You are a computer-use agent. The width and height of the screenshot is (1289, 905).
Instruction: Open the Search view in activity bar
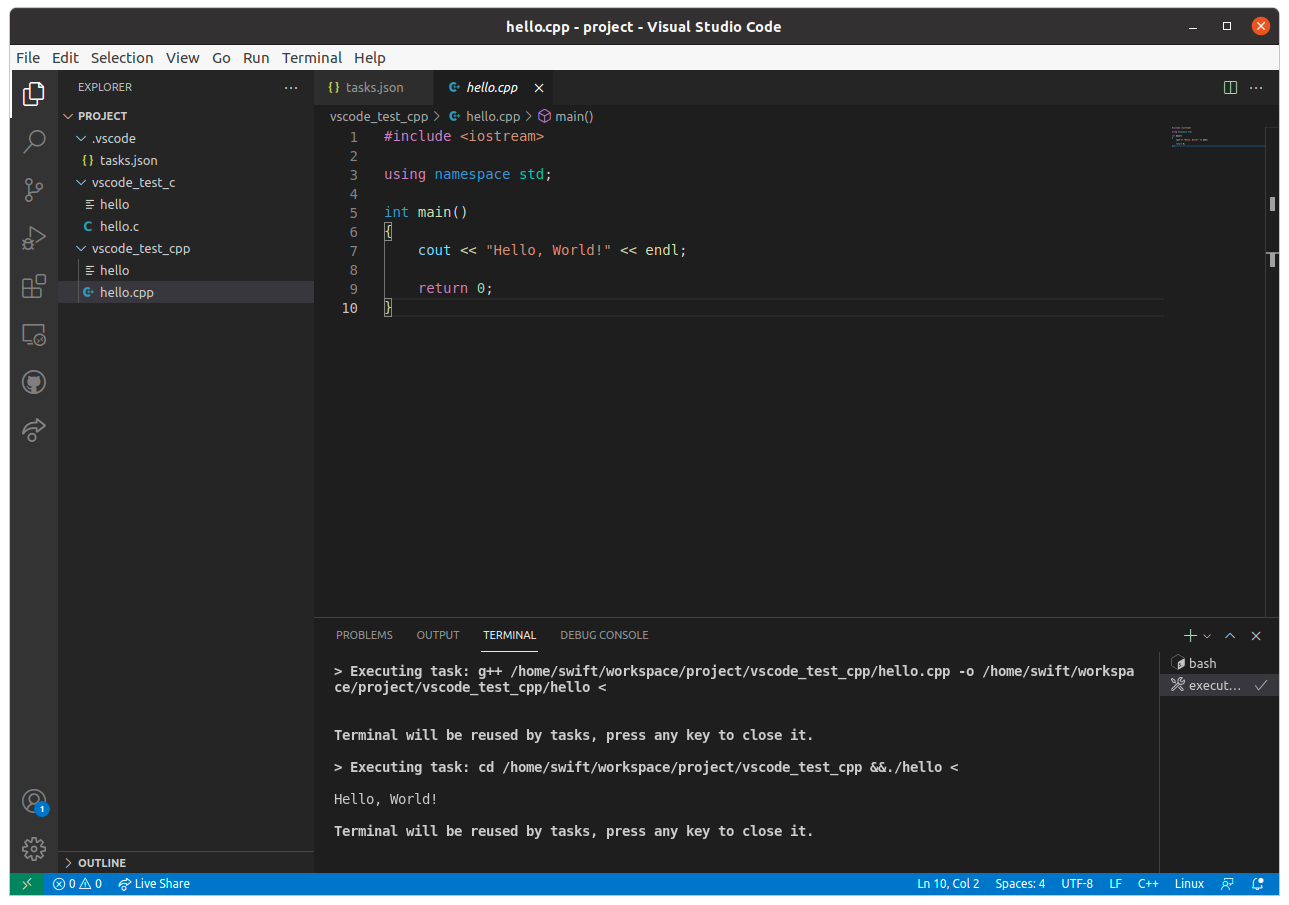coord(34,141)
